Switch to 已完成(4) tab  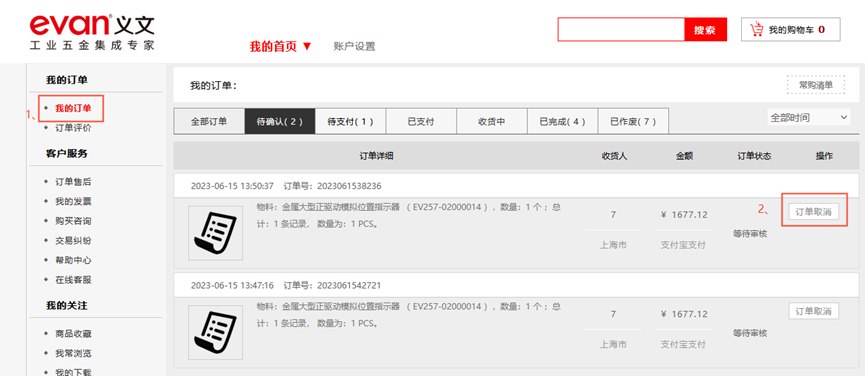tap(562, 121)
